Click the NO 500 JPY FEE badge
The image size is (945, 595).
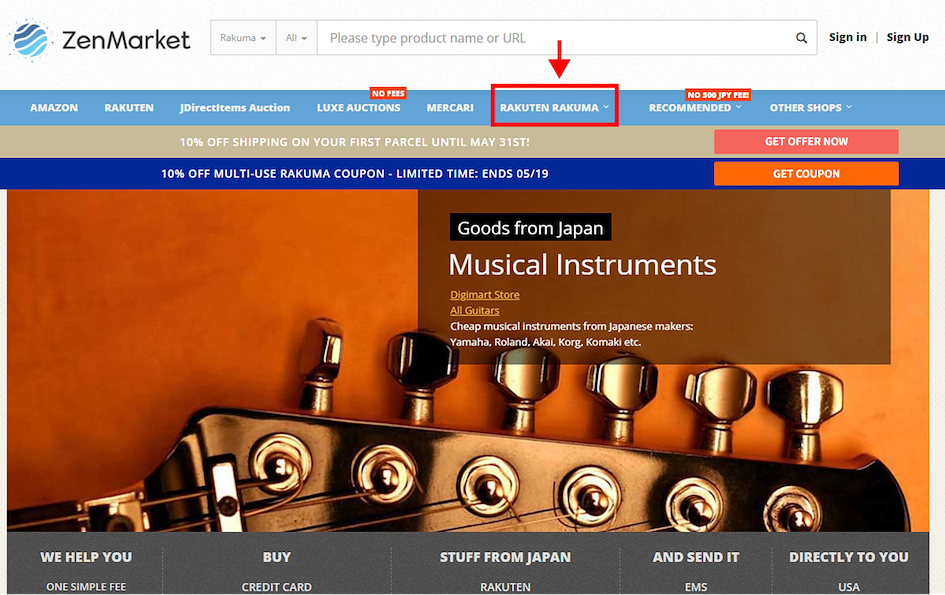click(718, 95)
